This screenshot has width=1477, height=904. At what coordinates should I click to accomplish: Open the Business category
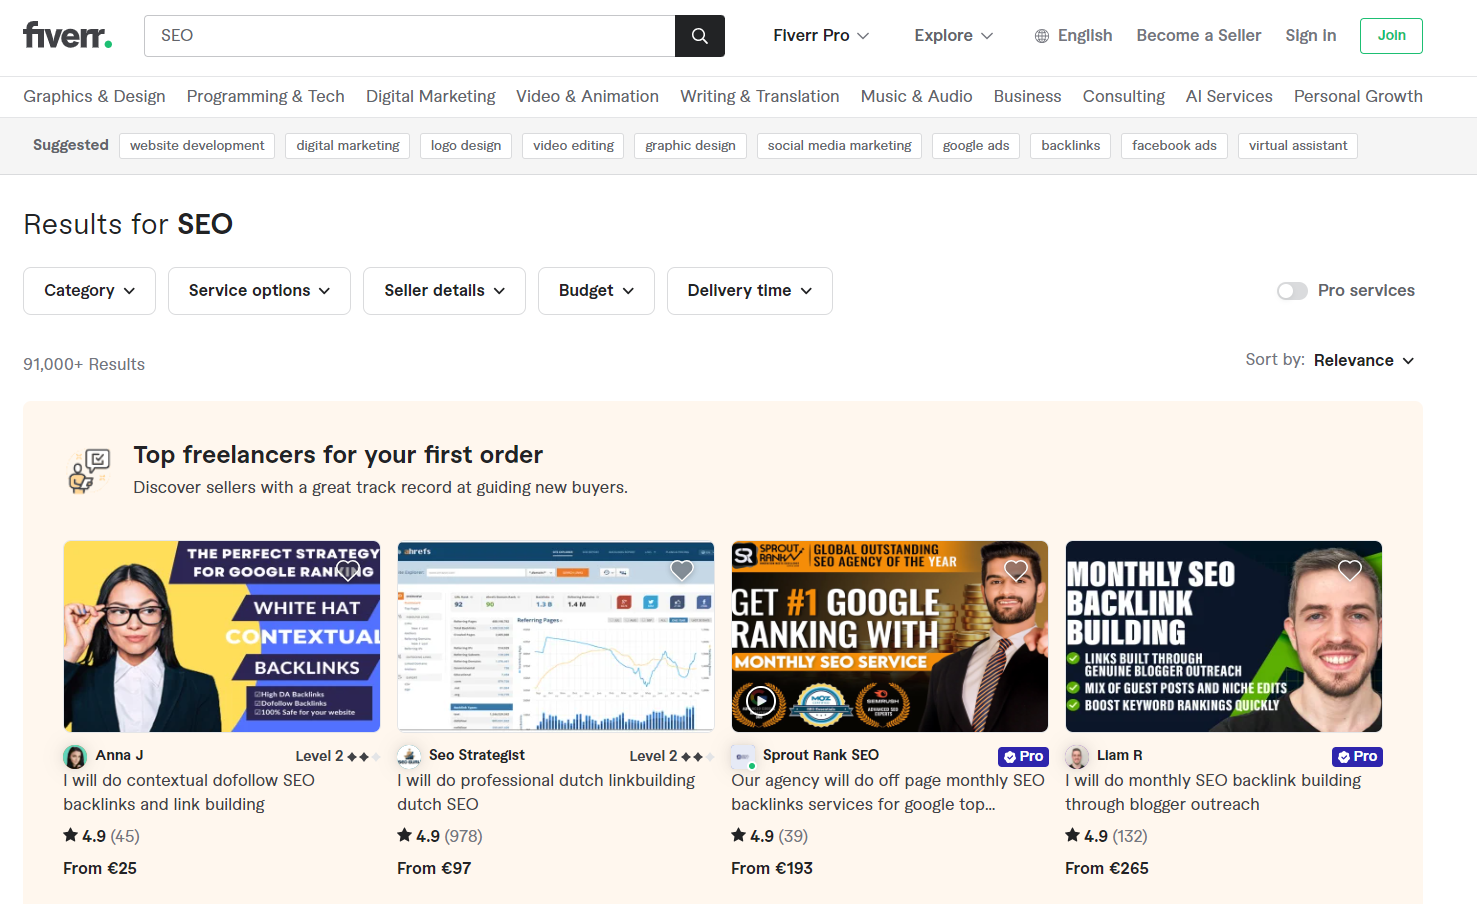1027,96
